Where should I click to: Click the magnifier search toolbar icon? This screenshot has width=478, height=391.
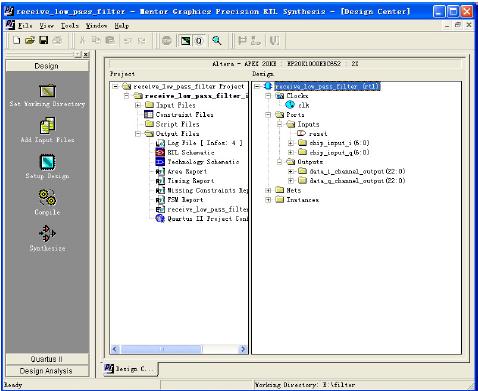click(x=217, y=41)
